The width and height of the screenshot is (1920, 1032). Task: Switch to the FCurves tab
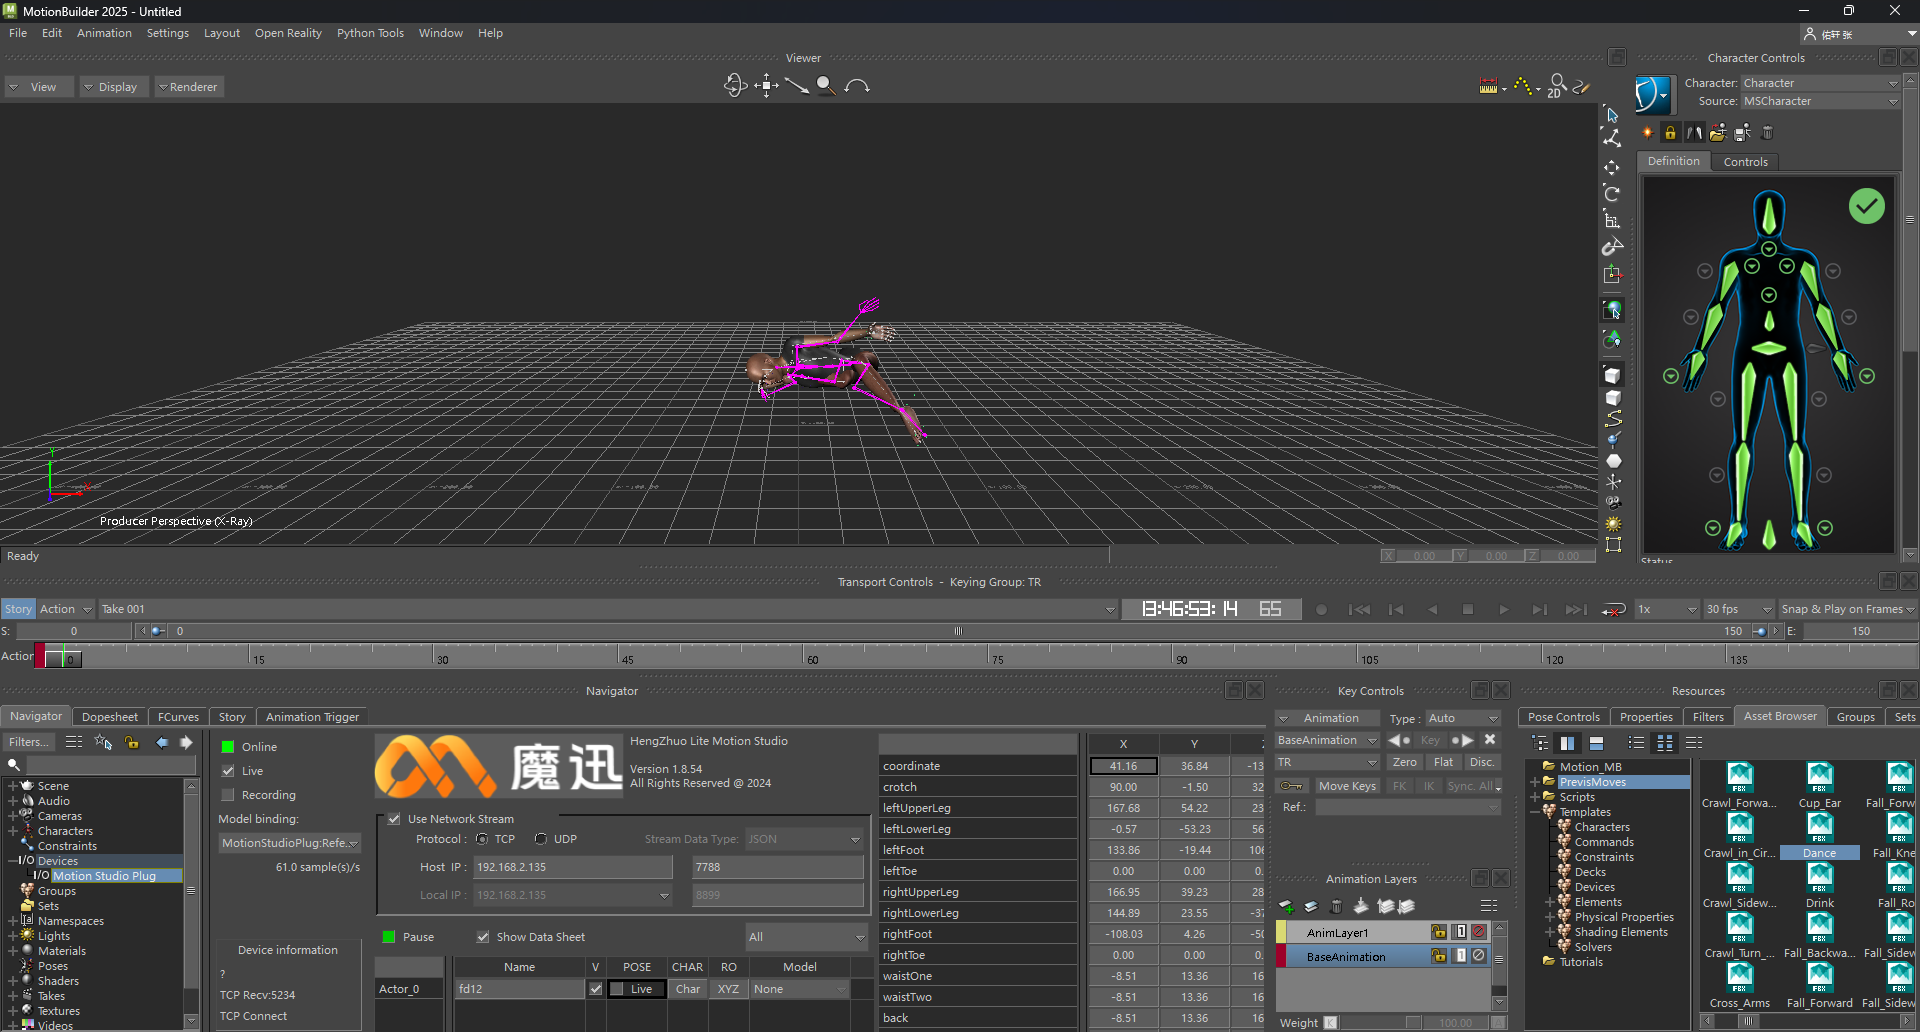tap(178, 717)
